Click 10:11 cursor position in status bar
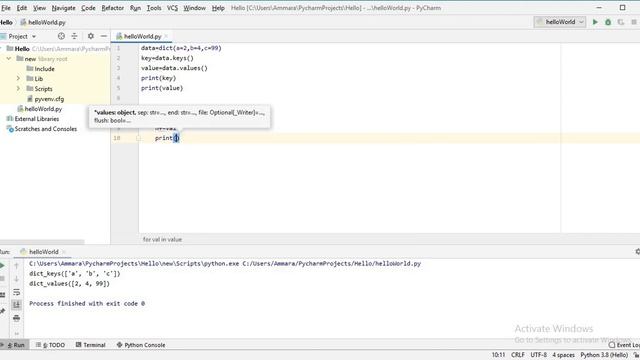The image size is (640, 360). [498, 355]
